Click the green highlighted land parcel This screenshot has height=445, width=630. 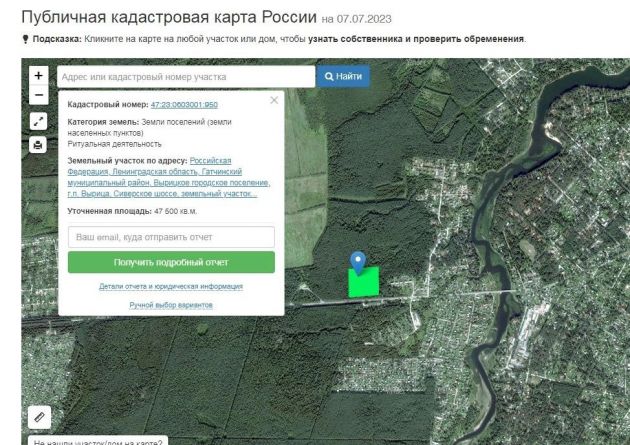[364, 284]
